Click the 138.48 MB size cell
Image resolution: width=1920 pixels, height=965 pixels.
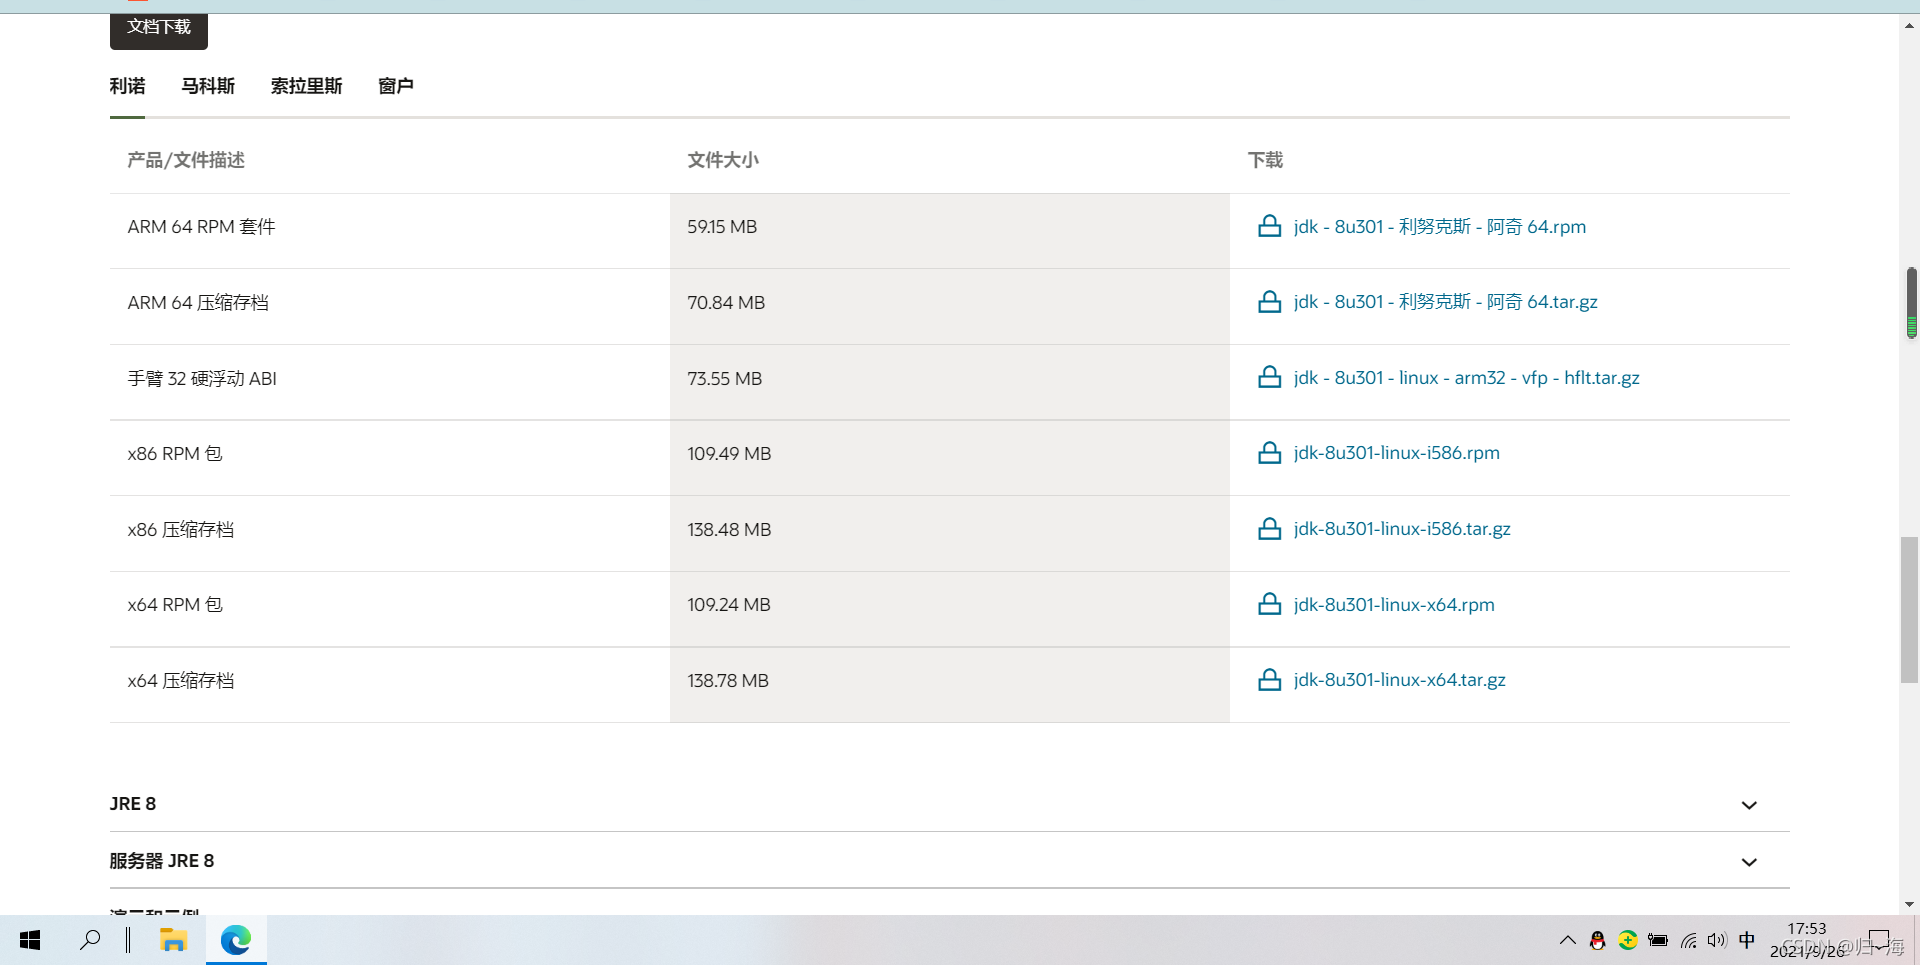point(950,533)
